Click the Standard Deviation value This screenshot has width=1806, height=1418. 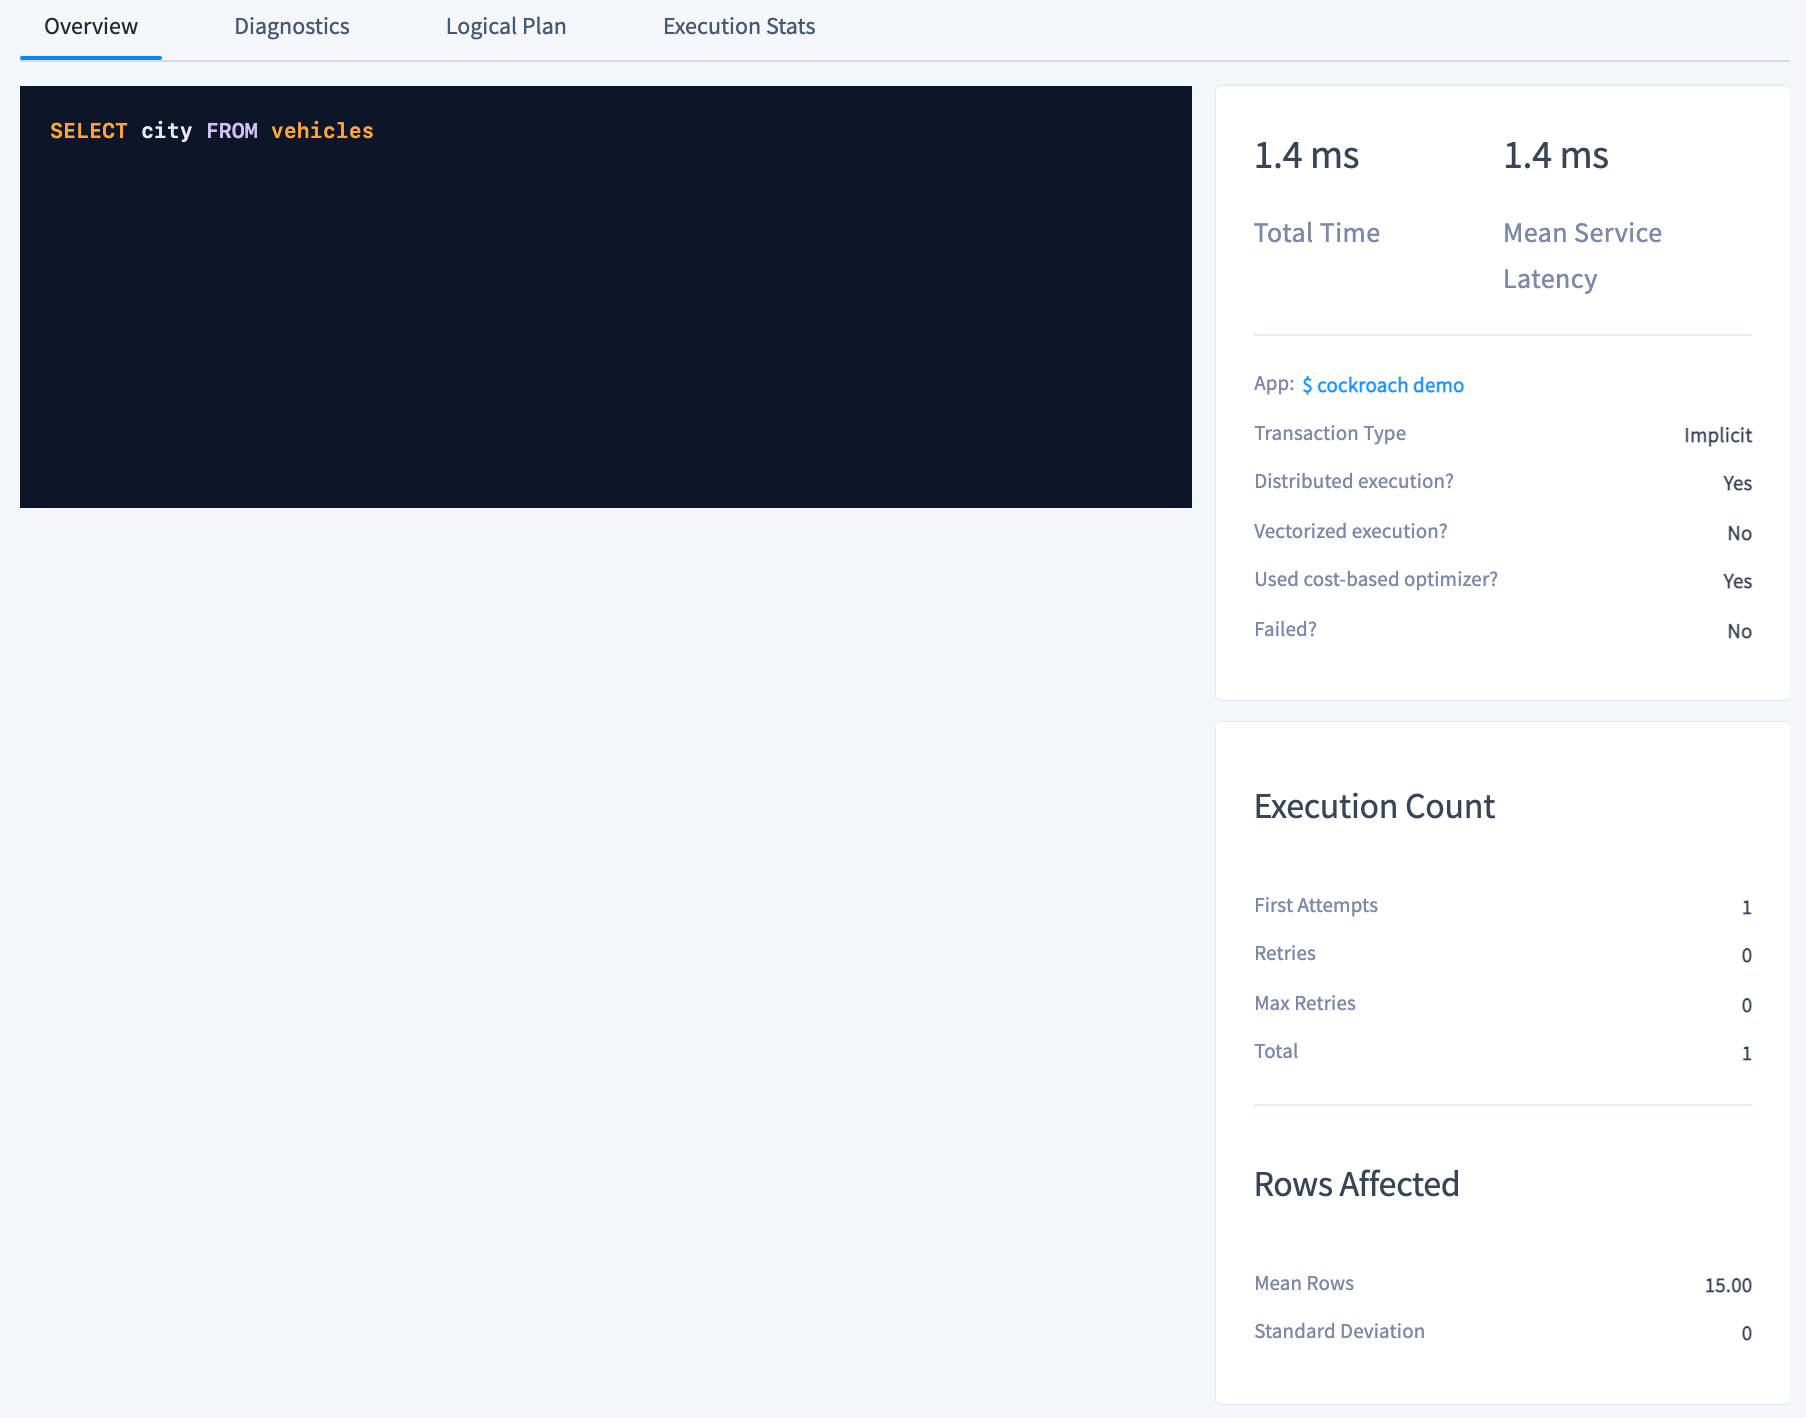click(1746, 1333)
